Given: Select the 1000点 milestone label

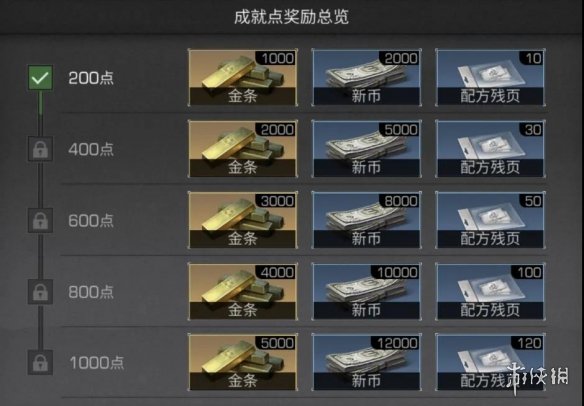Looking at the screenshot, I should pos(96,362).
